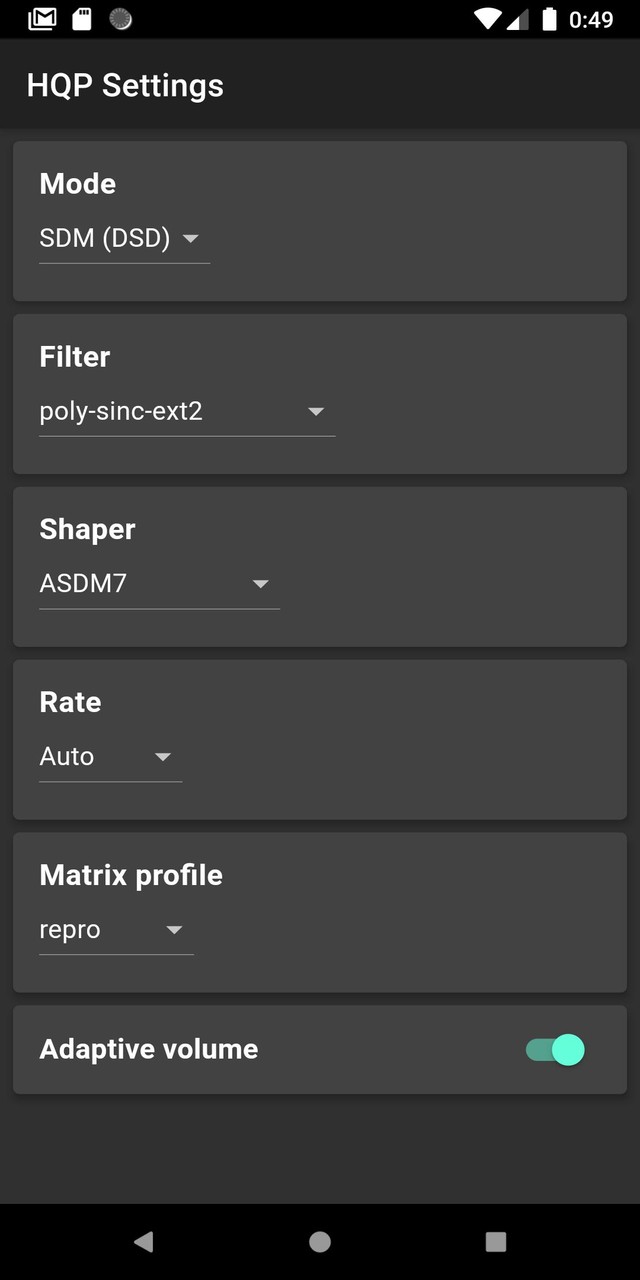Open the Matrix profile dropdown showing repro
Image resolution: width=640 pixels, height=1280 pixels.
click(116, 930)
